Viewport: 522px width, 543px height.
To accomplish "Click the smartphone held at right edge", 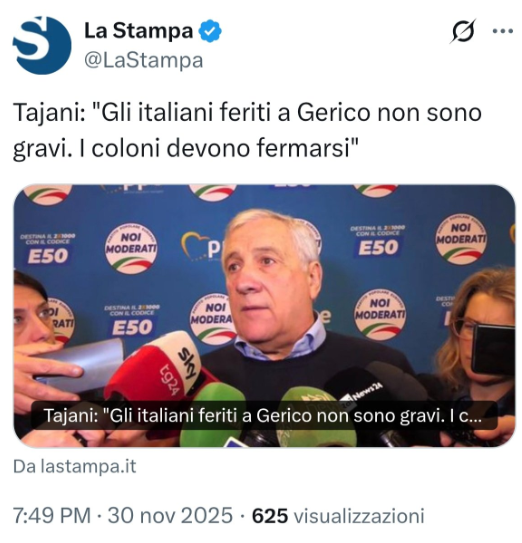I will coord(494,350).
